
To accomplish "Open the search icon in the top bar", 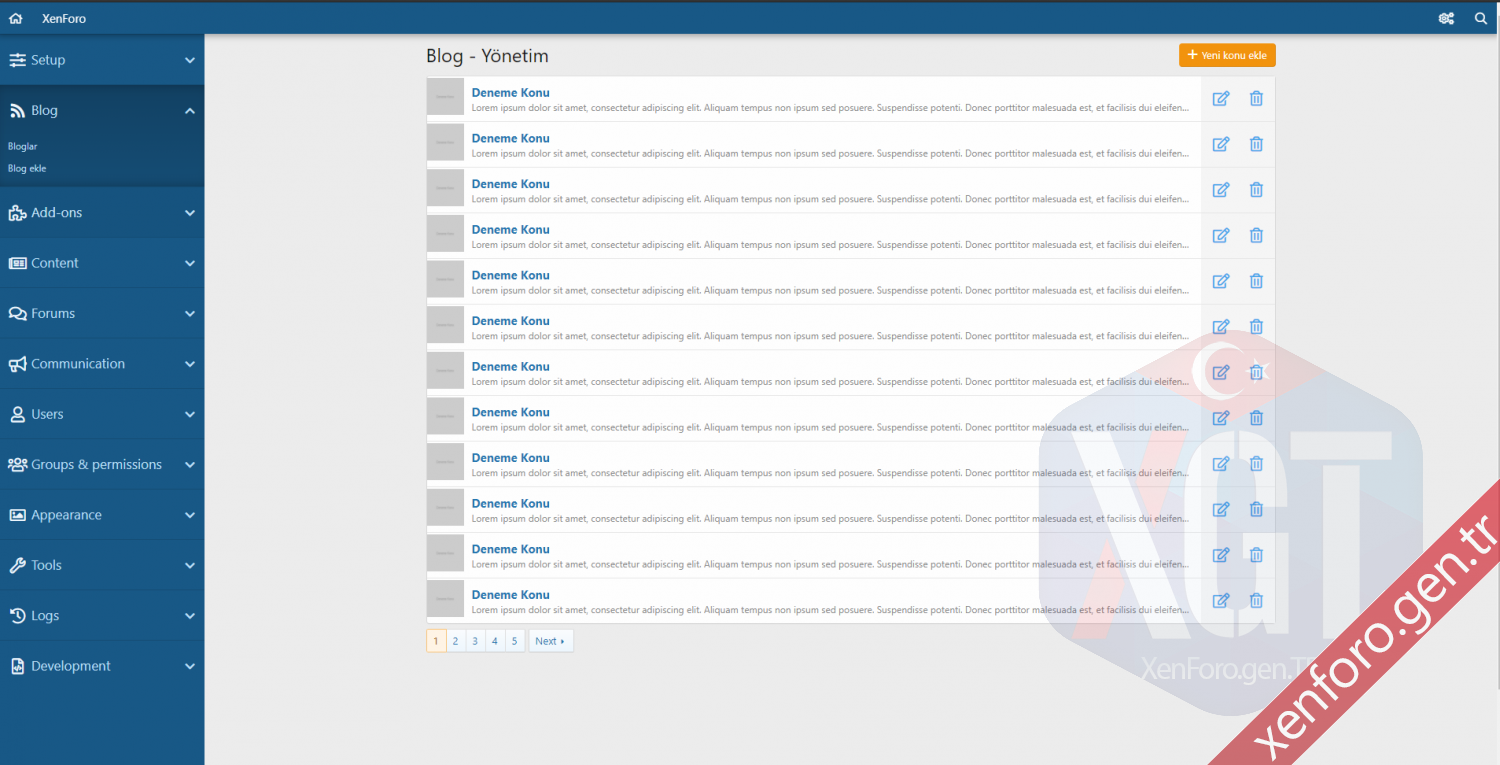I will (x=1481, y=18).
